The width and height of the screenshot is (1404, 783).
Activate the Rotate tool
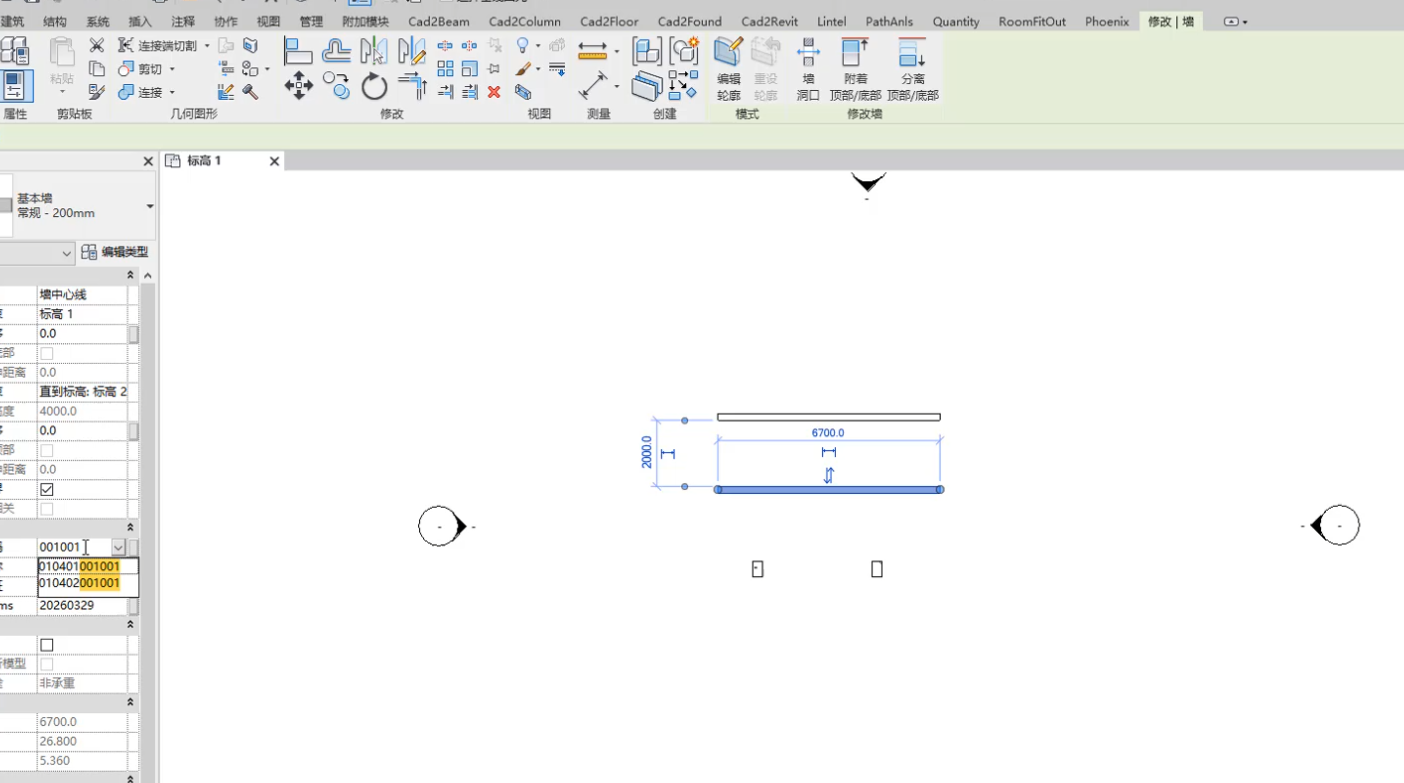tap(374, 87)
